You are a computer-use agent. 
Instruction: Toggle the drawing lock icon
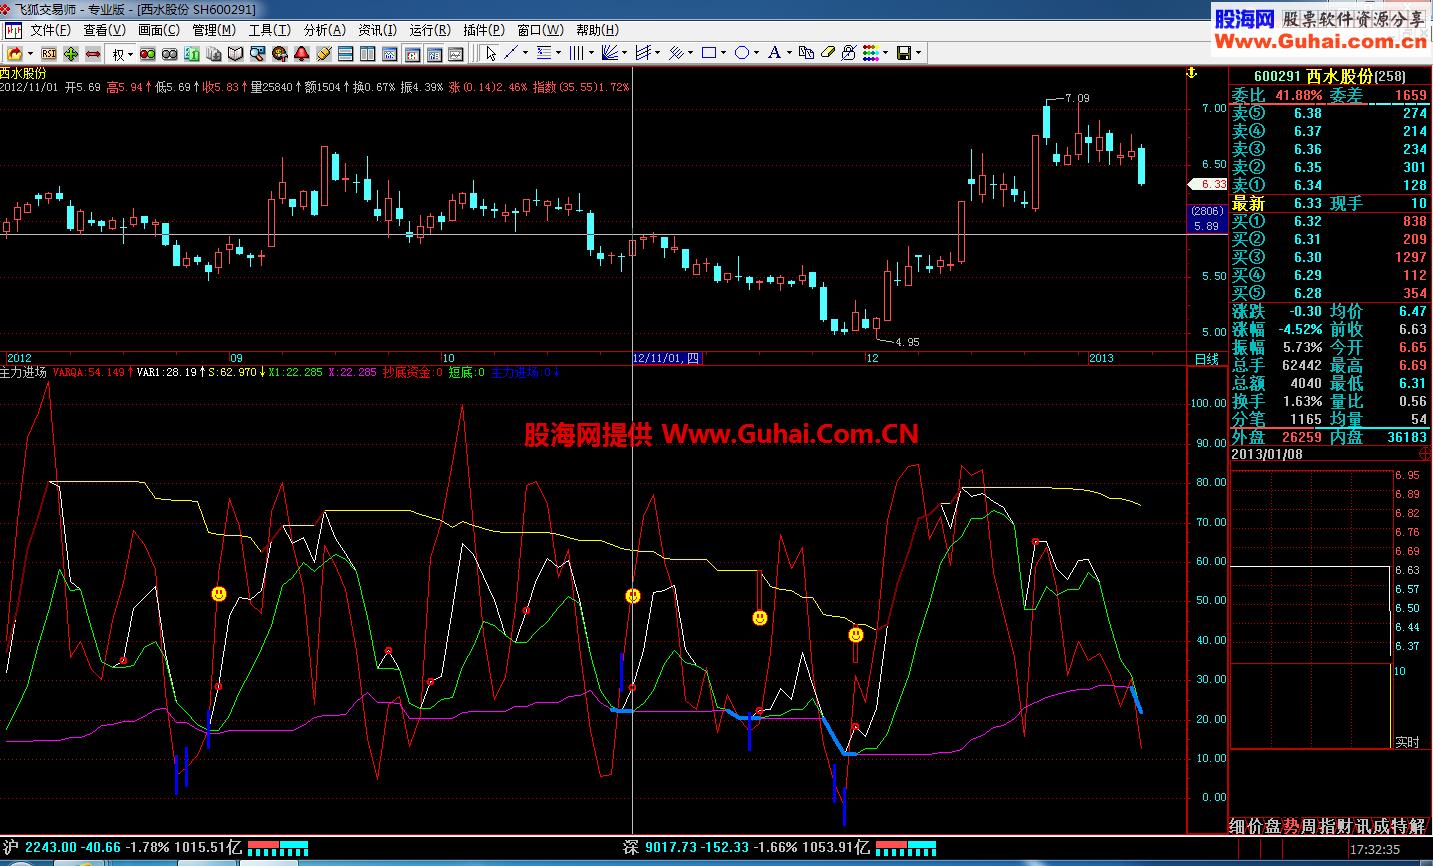tap(849, 53)
